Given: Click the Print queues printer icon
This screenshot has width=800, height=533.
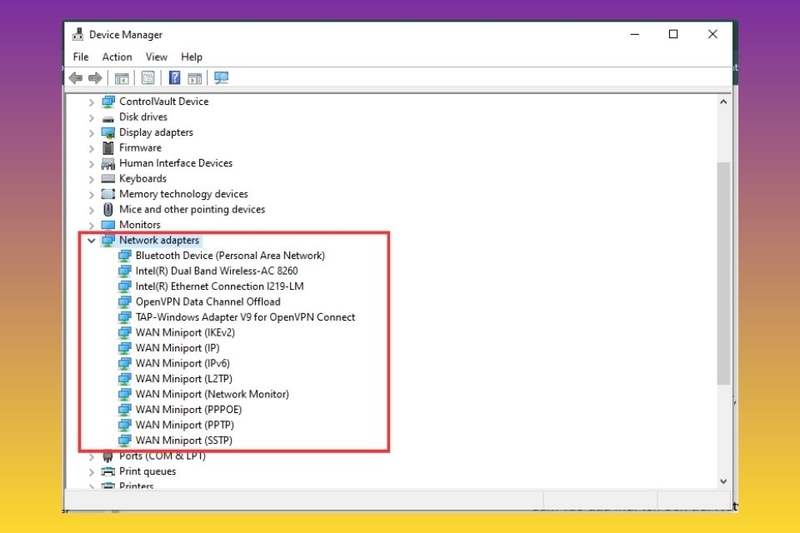Looking at the screenshot, I should pos(108,471).
